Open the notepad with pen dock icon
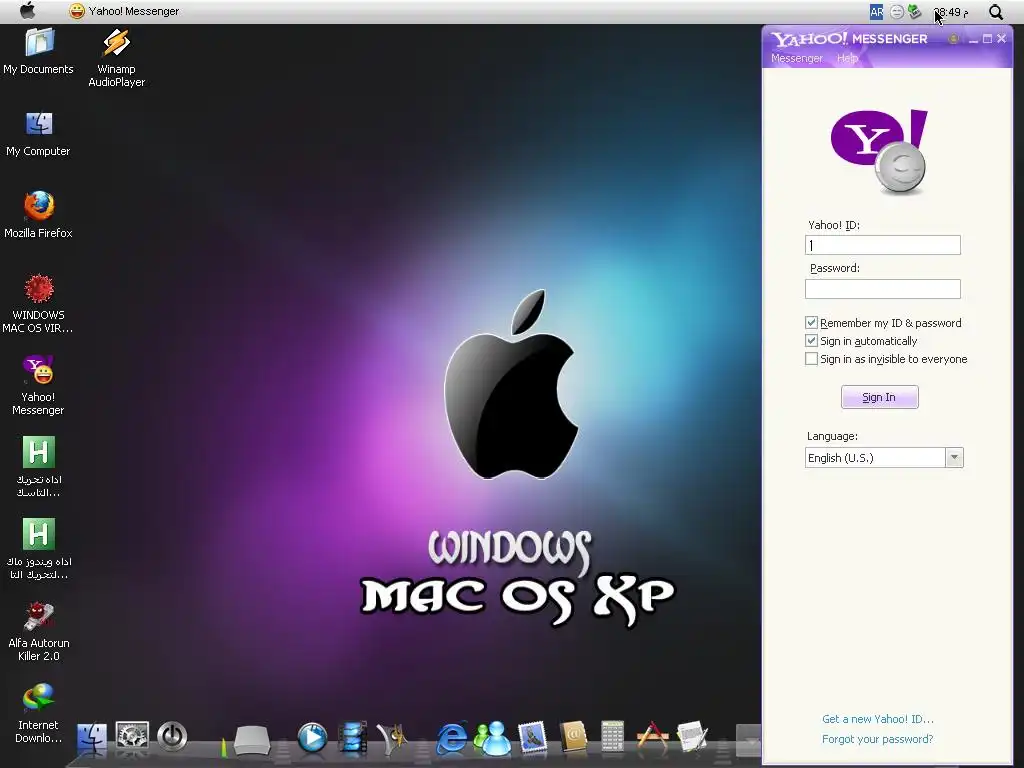This screenshot has height=768, width=1024. (x=692, y=738)
